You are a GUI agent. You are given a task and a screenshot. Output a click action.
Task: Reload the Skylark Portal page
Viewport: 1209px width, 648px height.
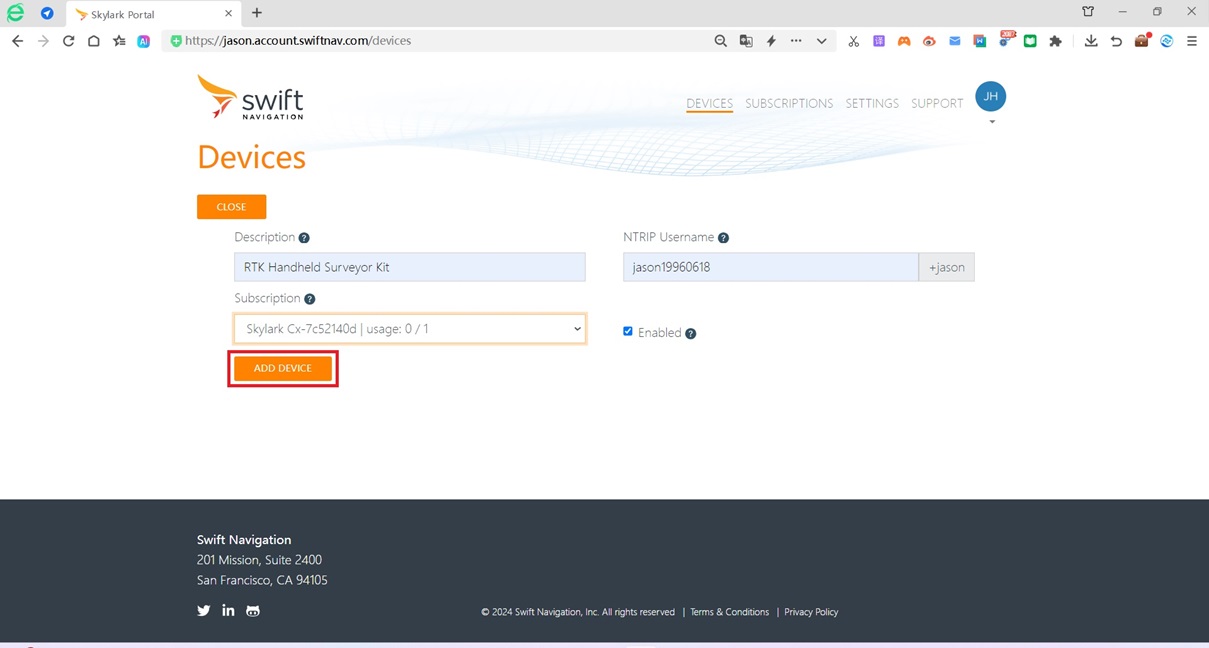click(68, 41)
